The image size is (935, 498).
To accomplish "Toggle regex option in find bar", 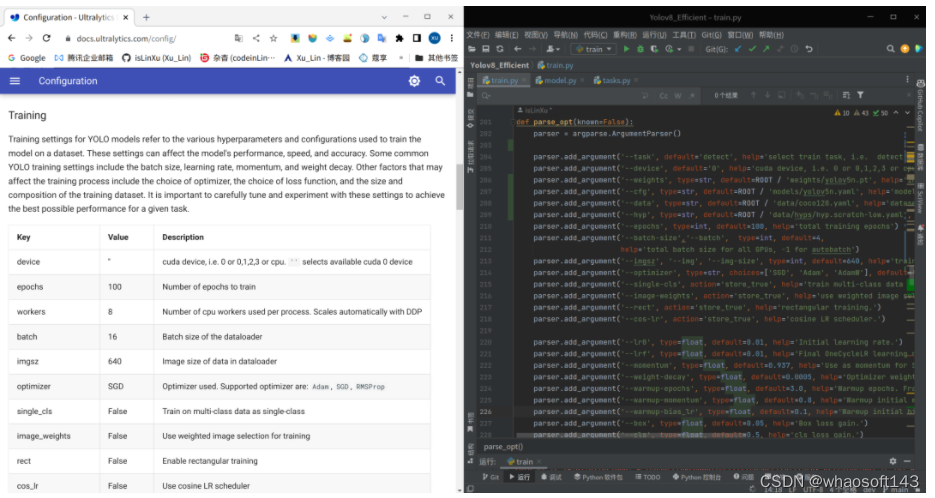I will click(x=692, y=95).
